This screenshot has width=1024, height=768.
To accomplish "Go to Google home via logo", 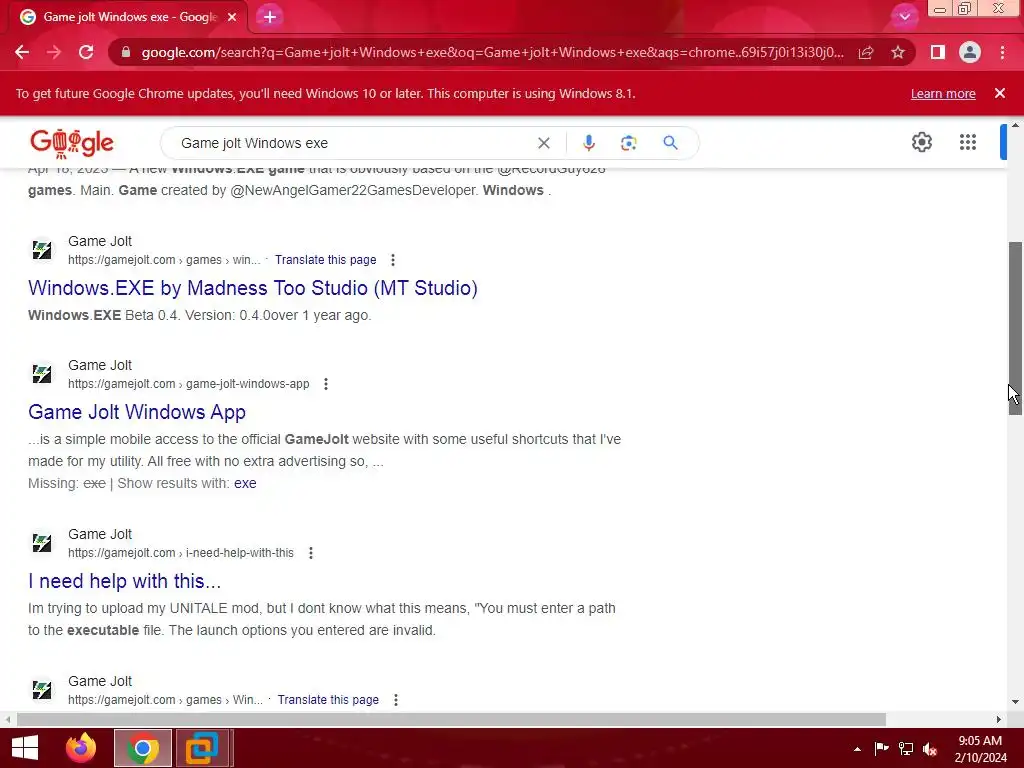I will [x=72, y=144].
